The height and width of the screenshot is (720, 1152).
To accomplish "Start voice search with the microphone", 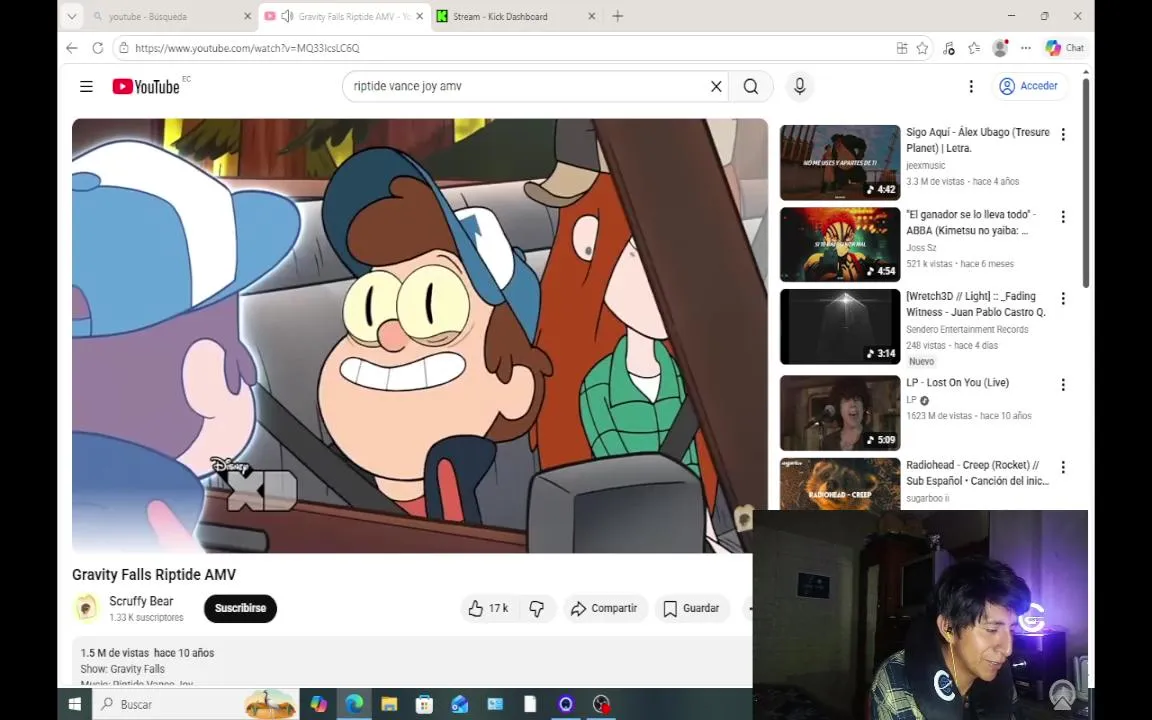I will coord(799,86).
